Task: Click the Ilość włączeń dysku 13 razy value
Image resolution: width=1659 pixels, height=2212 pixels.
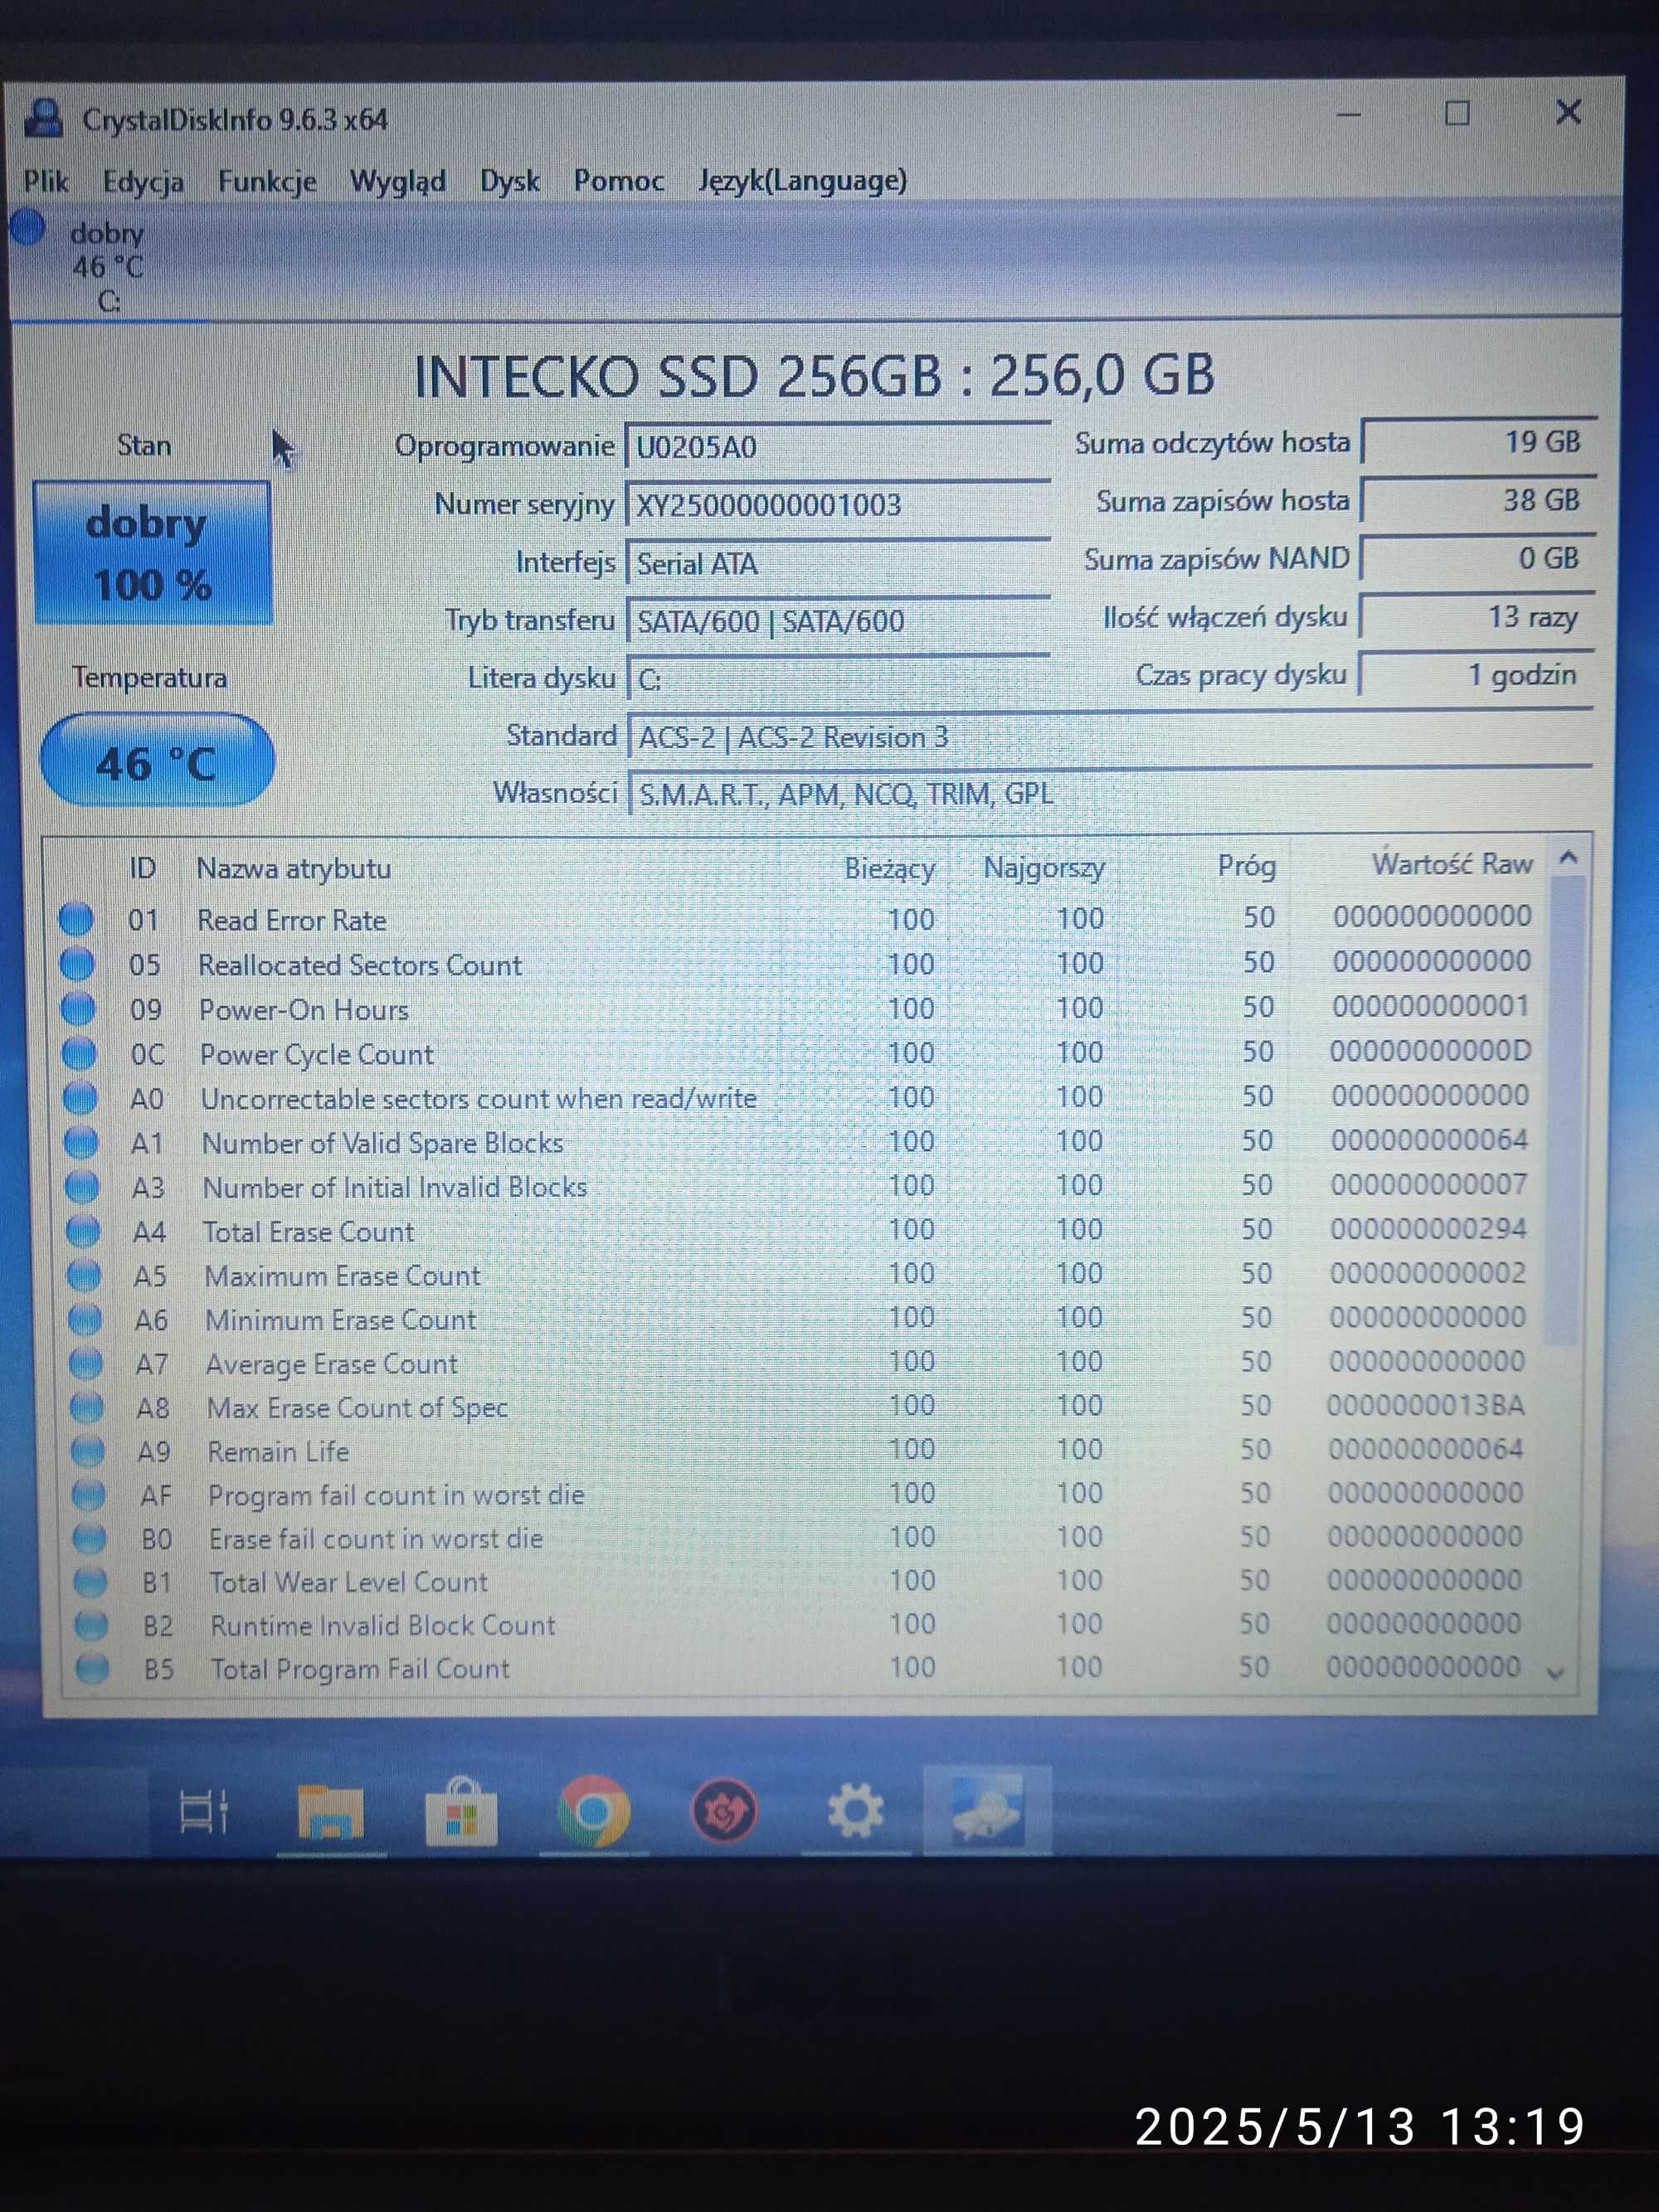Action: coord(1477,616)
